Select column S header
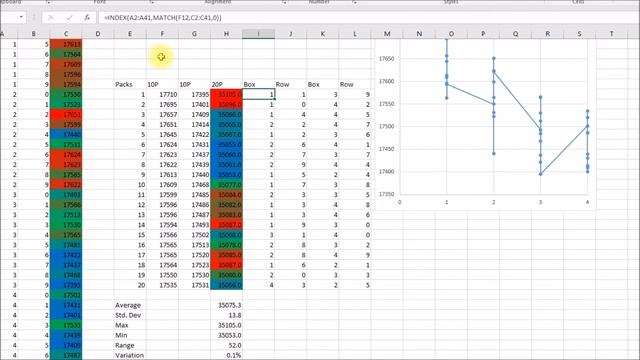This screenshot has height=360, width=640. point(580,34)
